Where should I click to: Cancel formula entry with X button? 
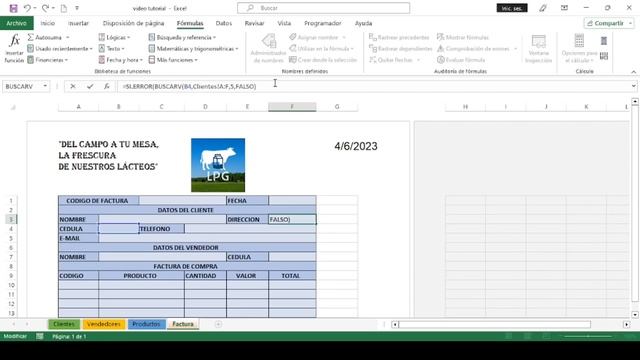pos(73,86)
